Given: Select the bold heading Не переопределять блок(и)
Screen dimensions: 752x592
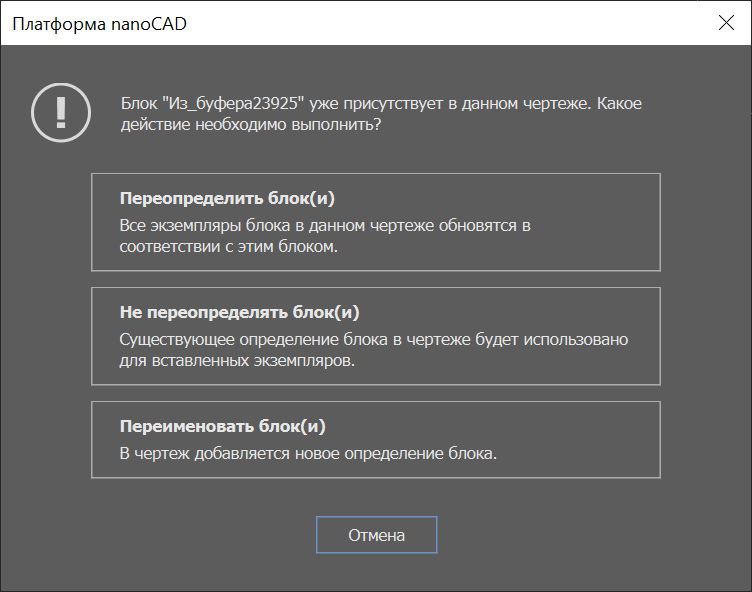Looking at the screenshot, I should point(239,312).
